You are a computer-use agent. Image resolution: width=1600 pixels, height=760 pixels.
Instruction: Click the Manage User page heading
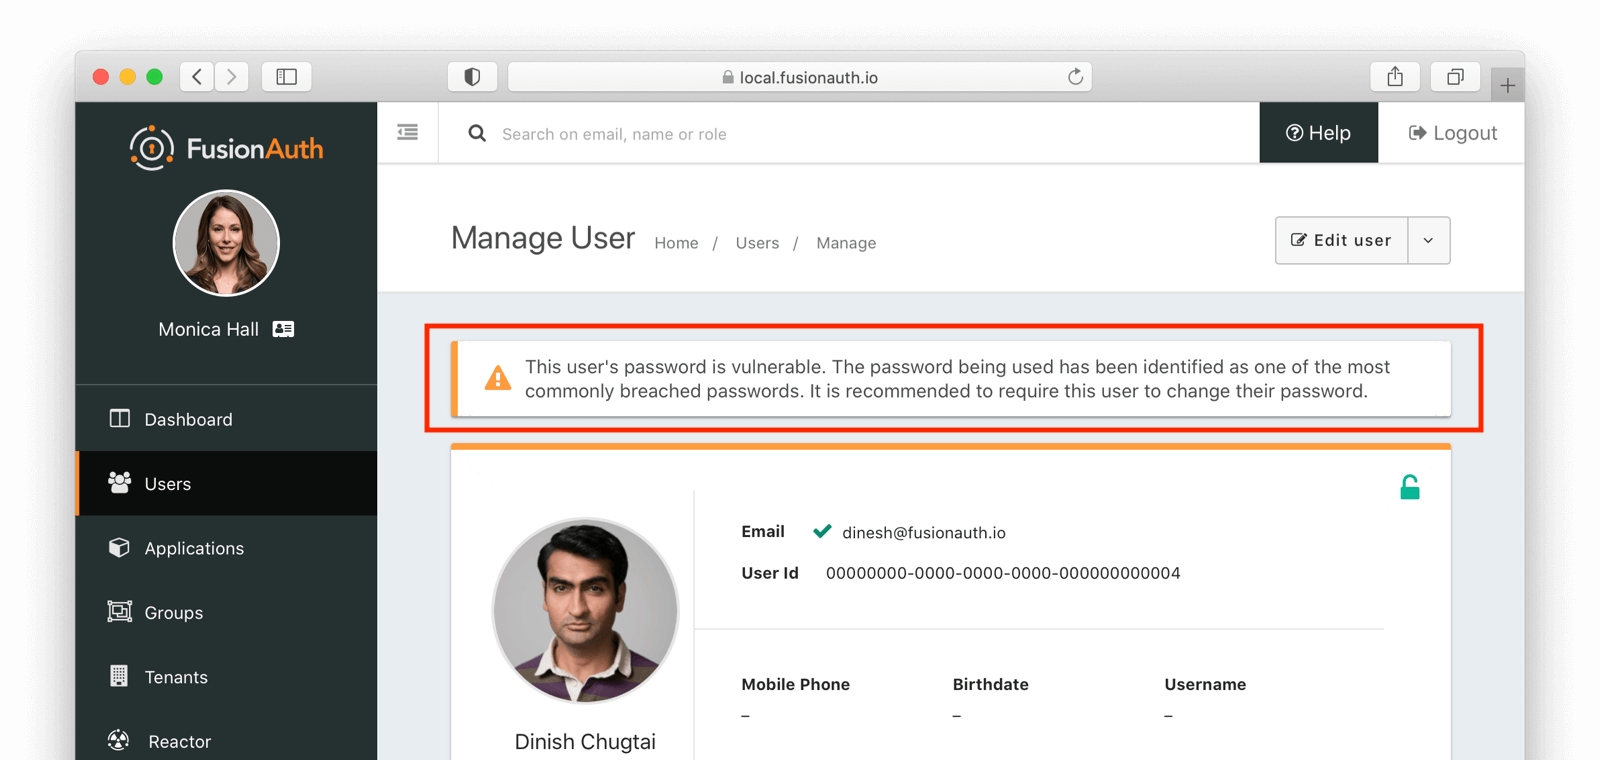click(543, 238)
